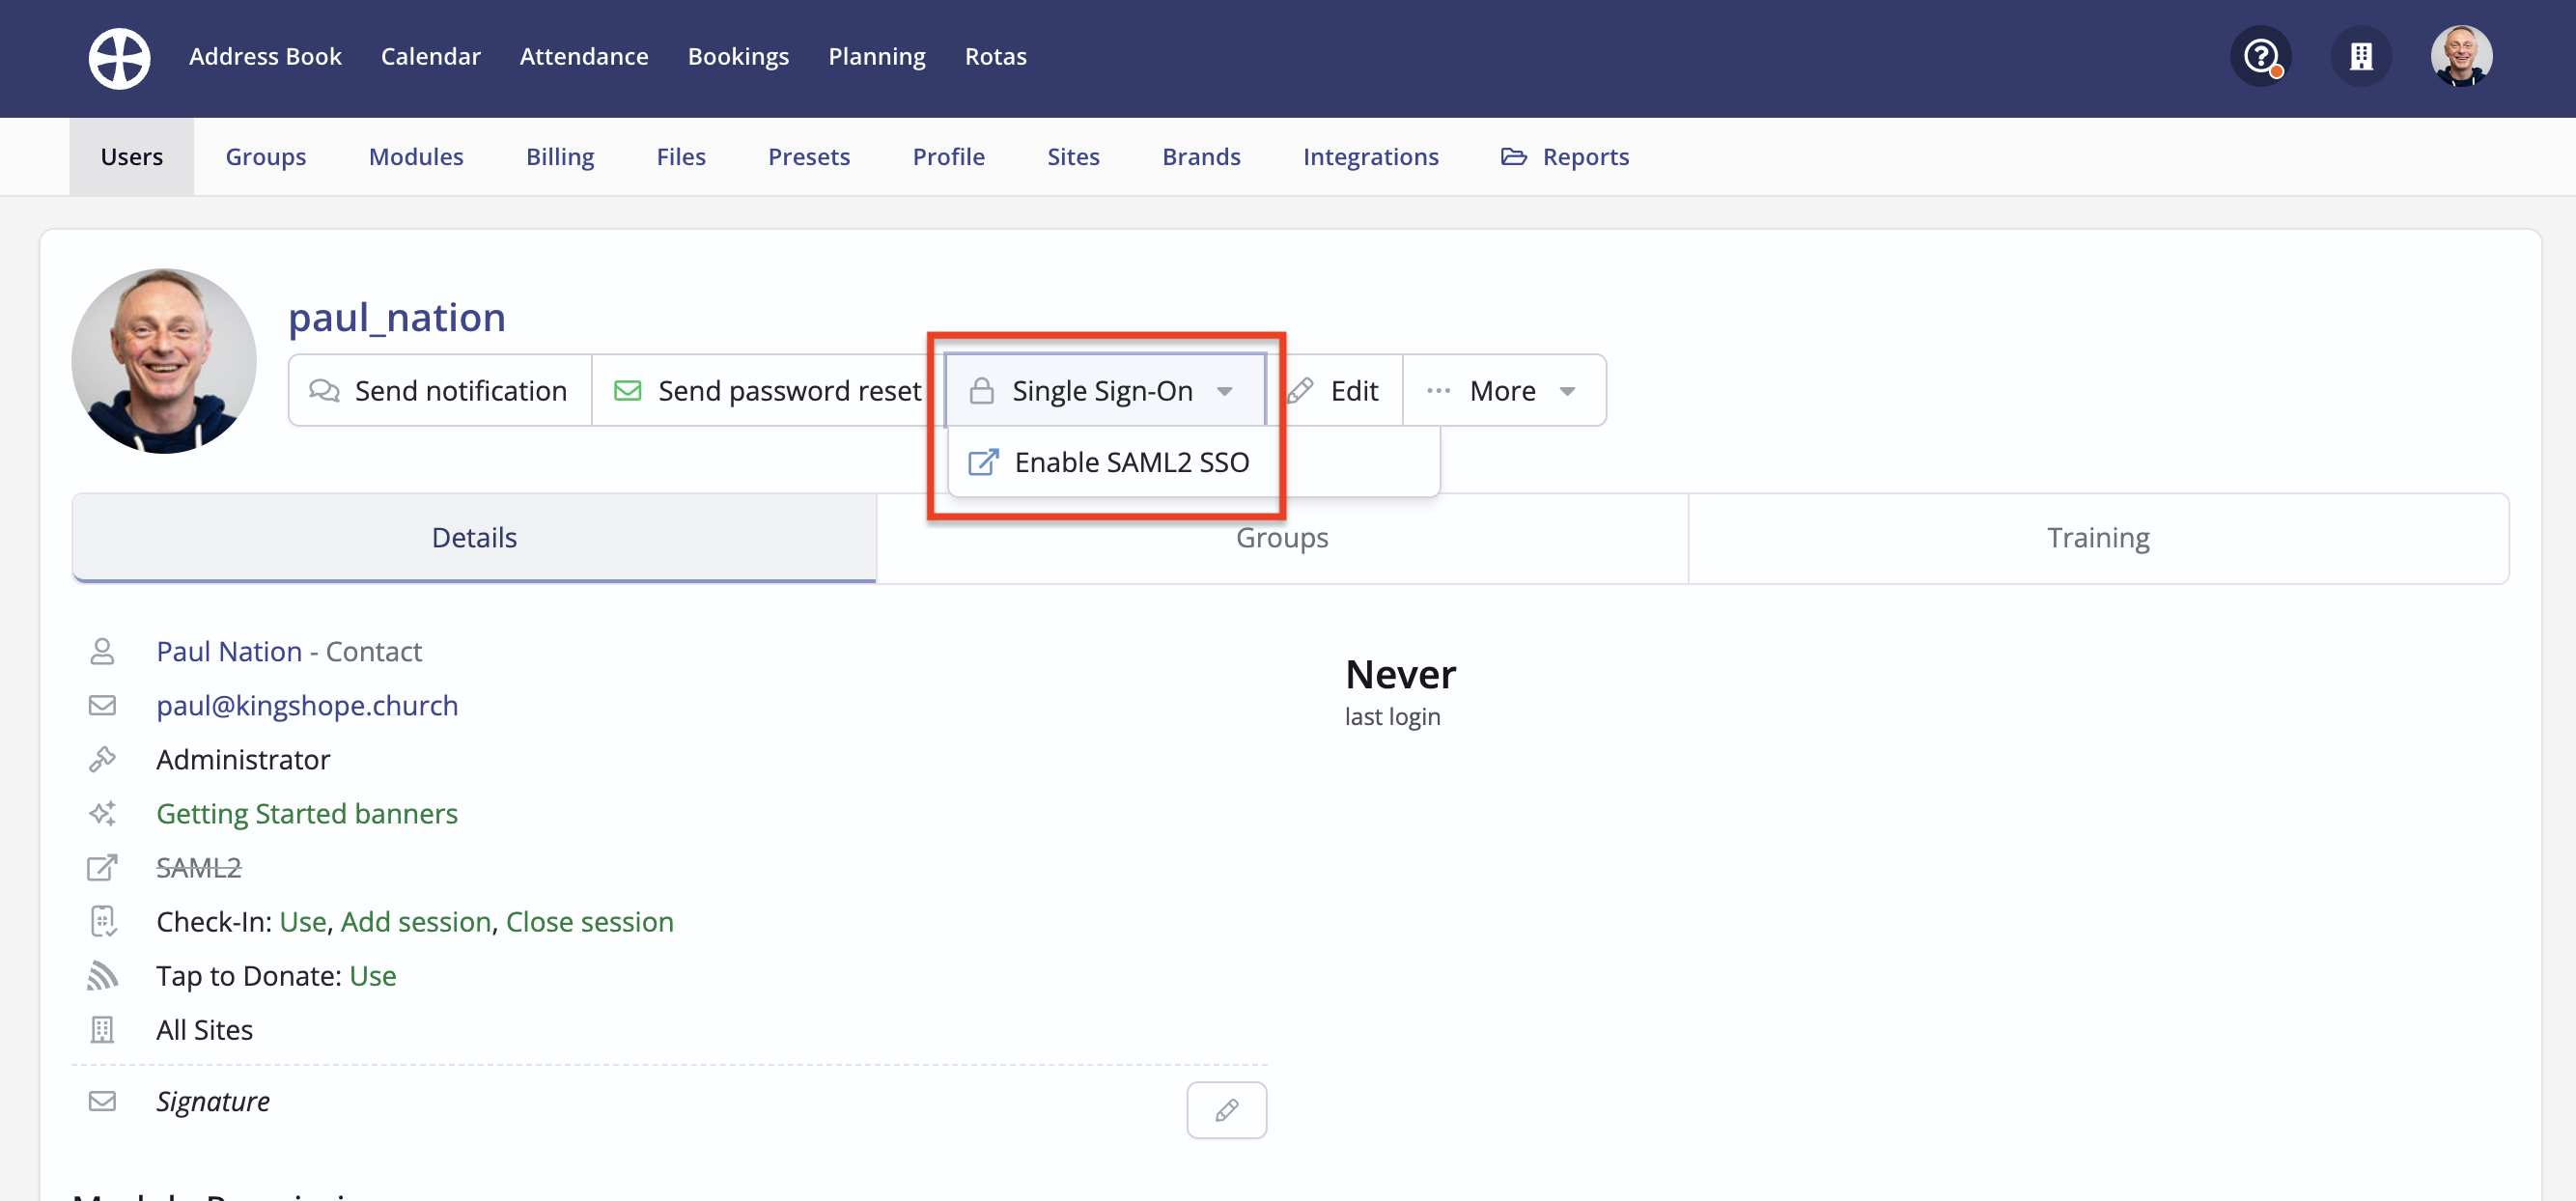
Task: Click the Send notification button
Action: [x=440, y=390]
